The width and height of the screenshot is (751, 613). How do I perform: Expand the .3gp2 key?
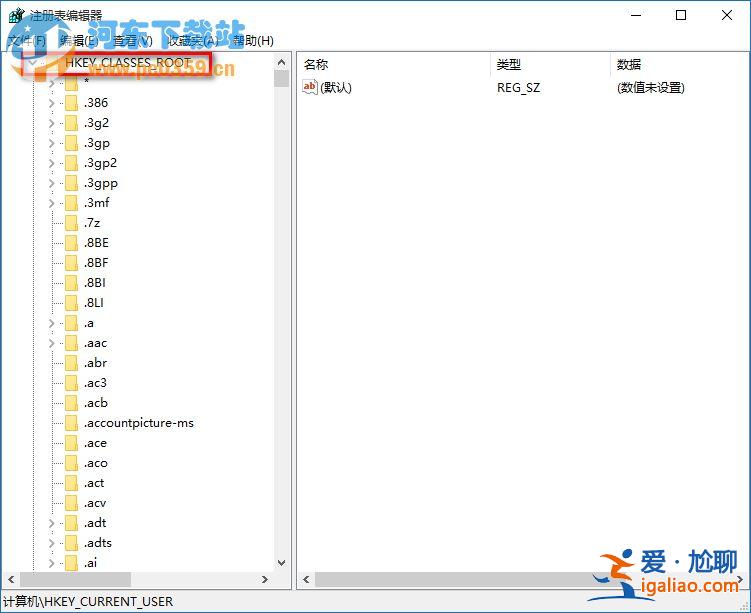pyautogui.click(x=52, y=163)
